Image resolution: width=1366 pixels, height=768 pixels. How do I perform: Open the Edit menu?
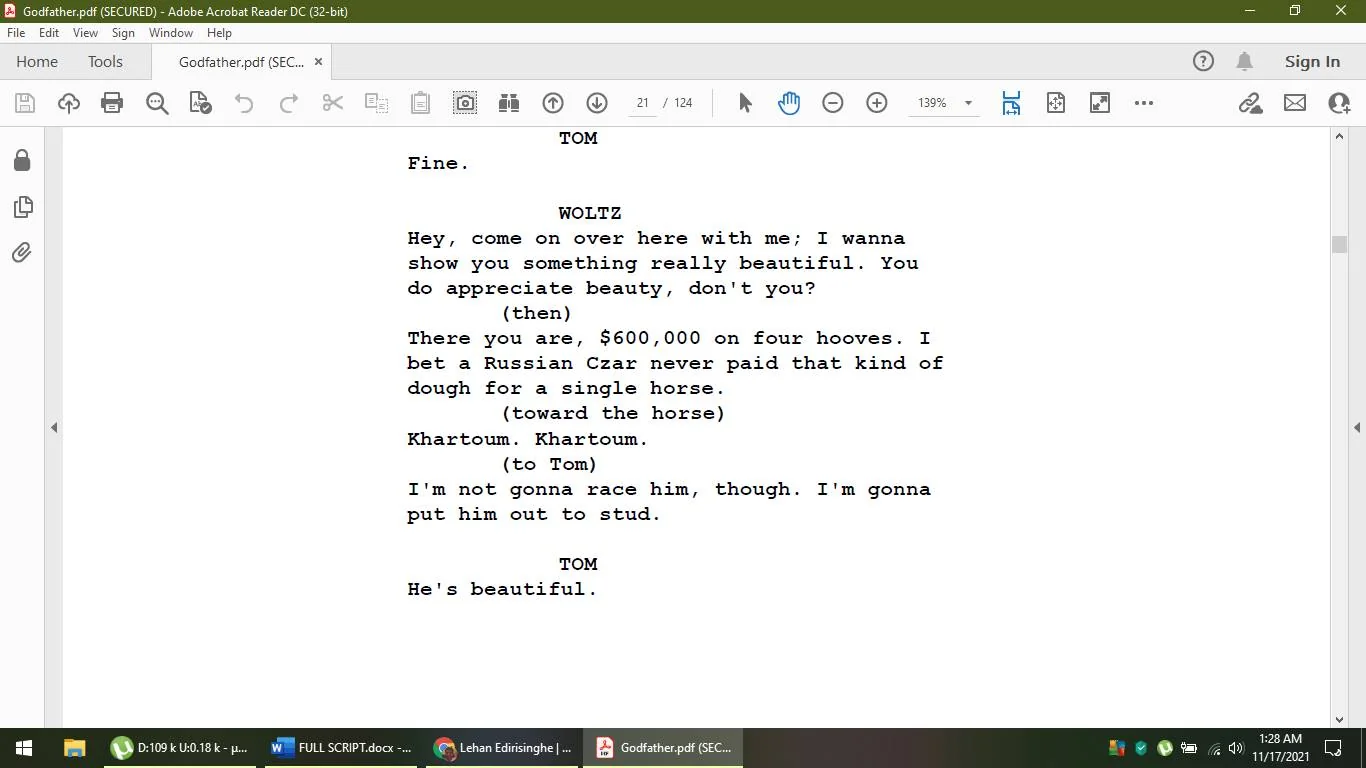[x=49, y=33]
